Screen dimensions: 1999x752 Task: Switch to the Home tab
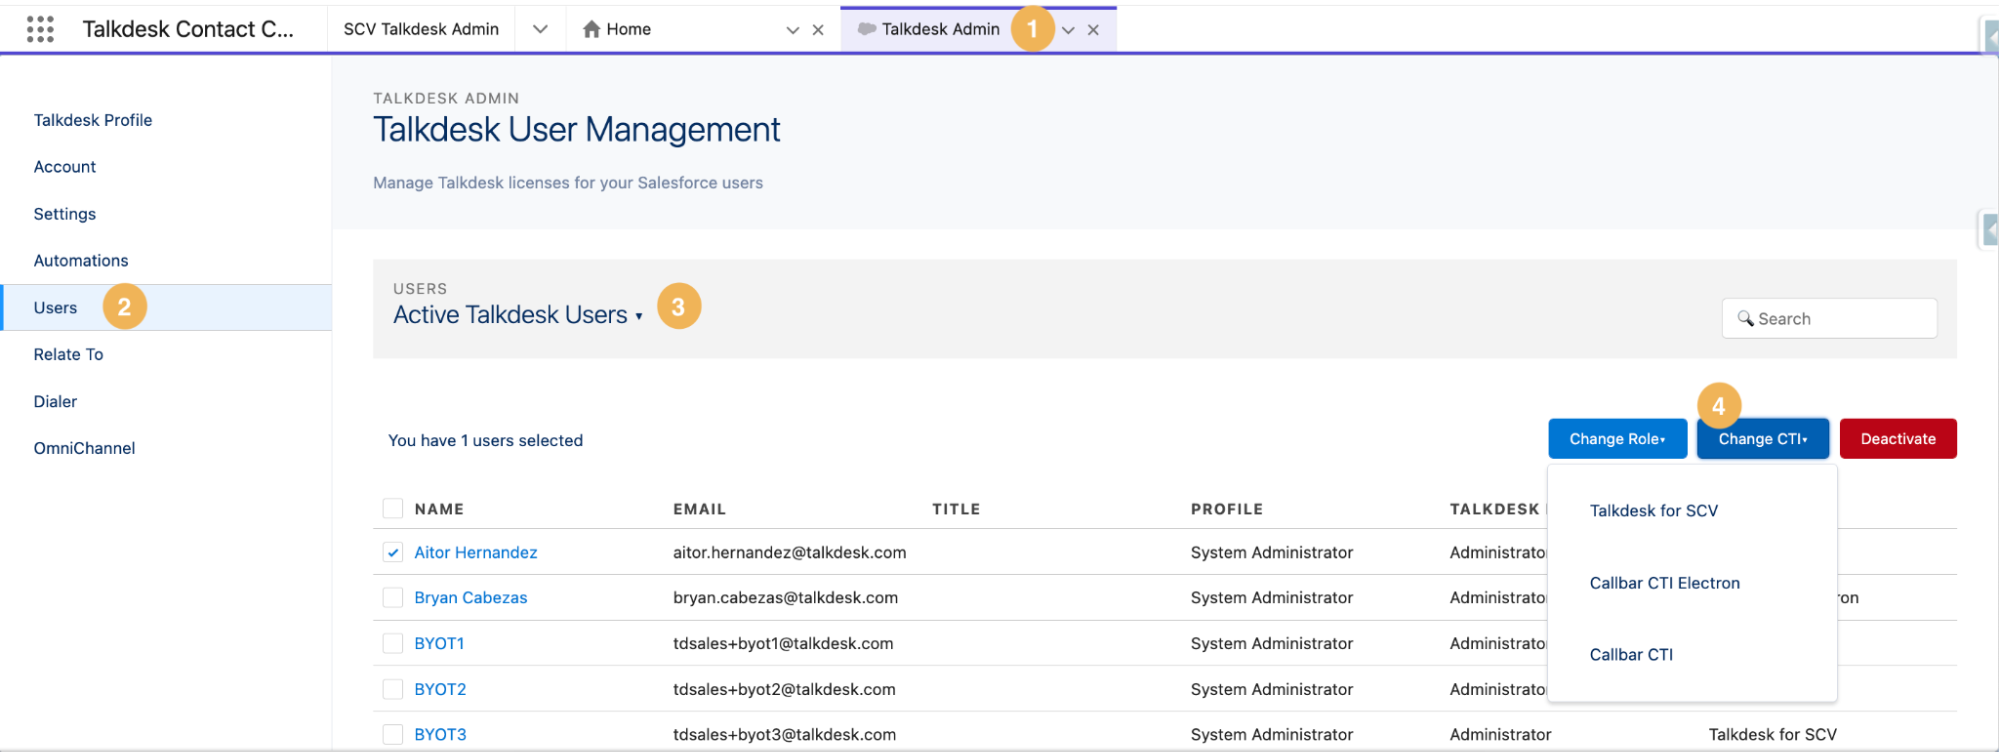tap(629, 29)
